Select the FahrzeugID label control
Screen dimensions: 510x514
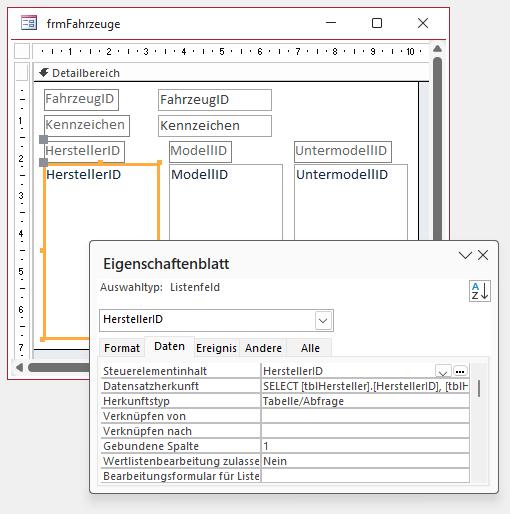click(x=81, y=99)
